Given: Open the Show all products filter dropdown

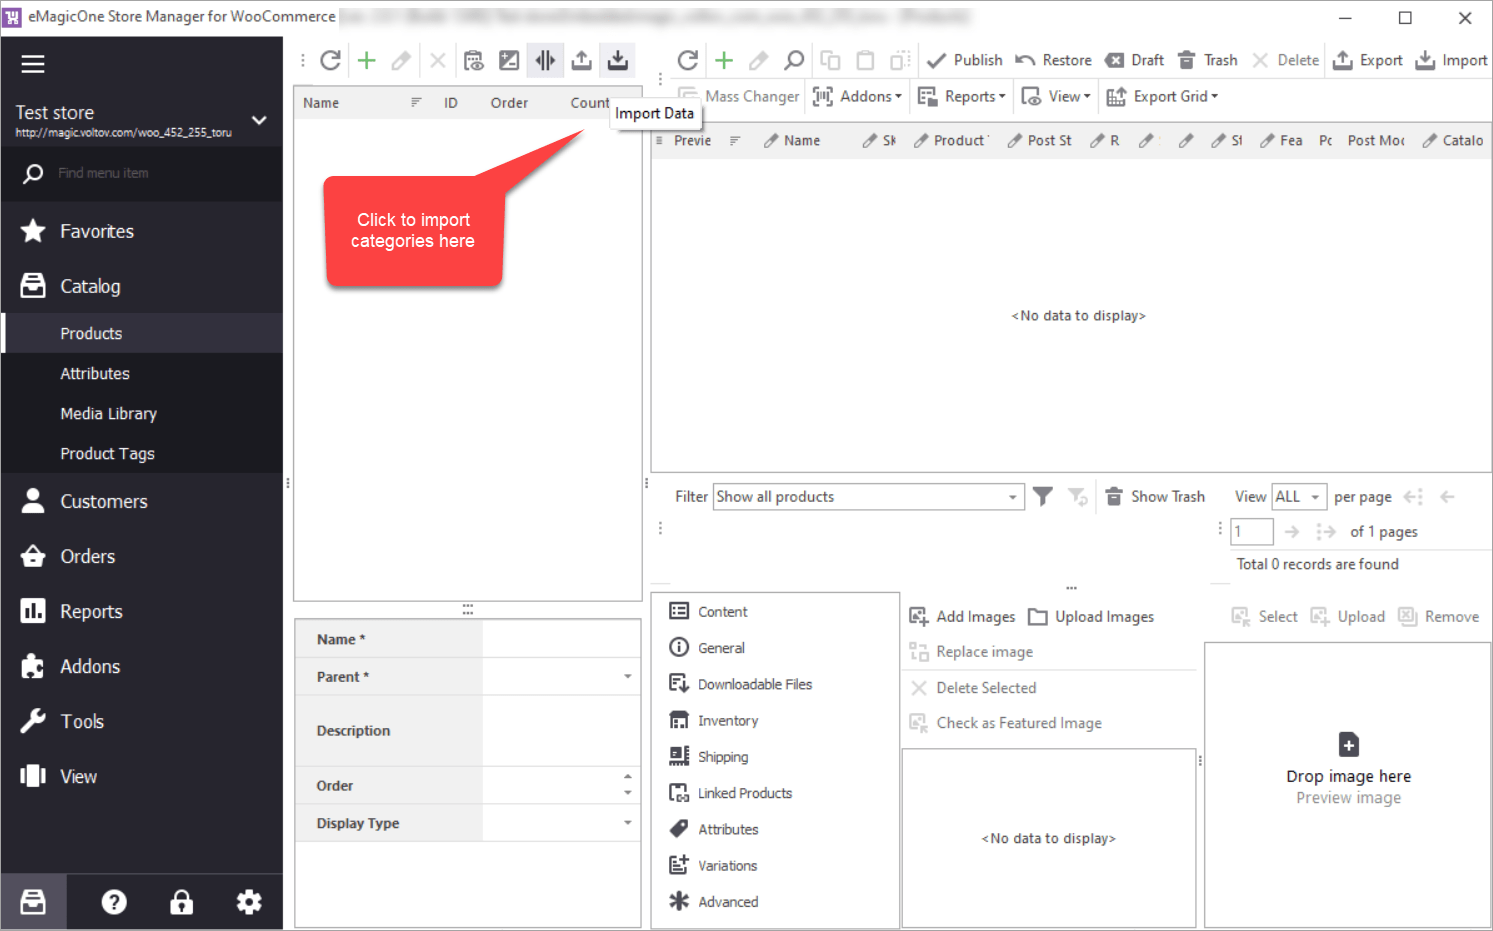Looking at the screenshot, I should [x=1012, y=497].
